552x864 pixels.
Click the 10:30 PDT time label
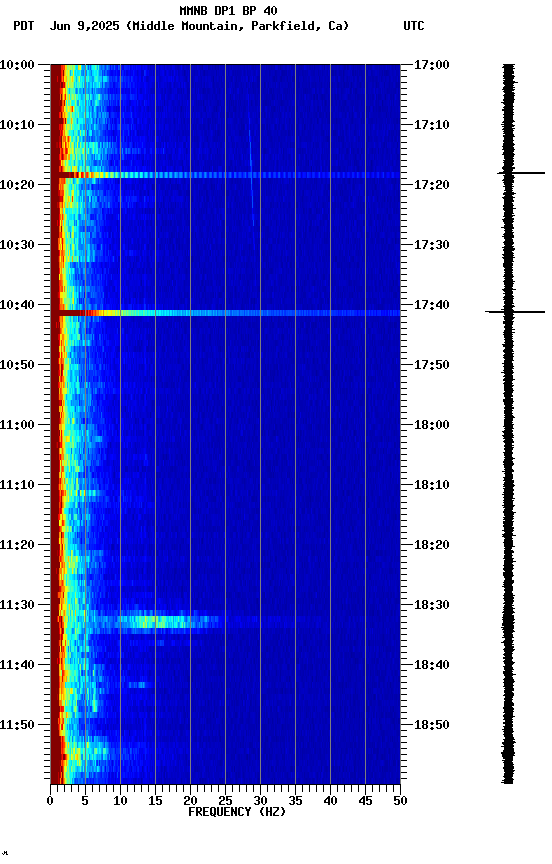tap(17, 245)
